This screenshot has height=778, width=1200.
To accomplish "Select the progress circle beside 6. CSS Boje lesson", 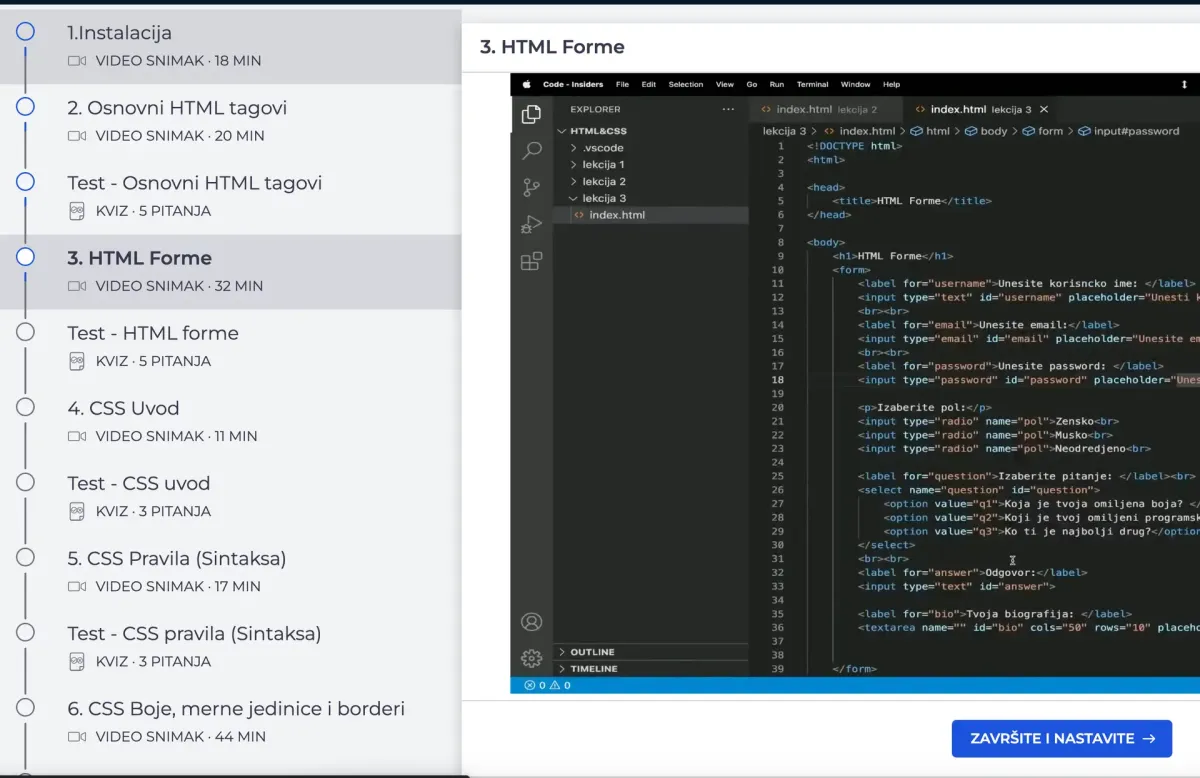I will (25, 707).
